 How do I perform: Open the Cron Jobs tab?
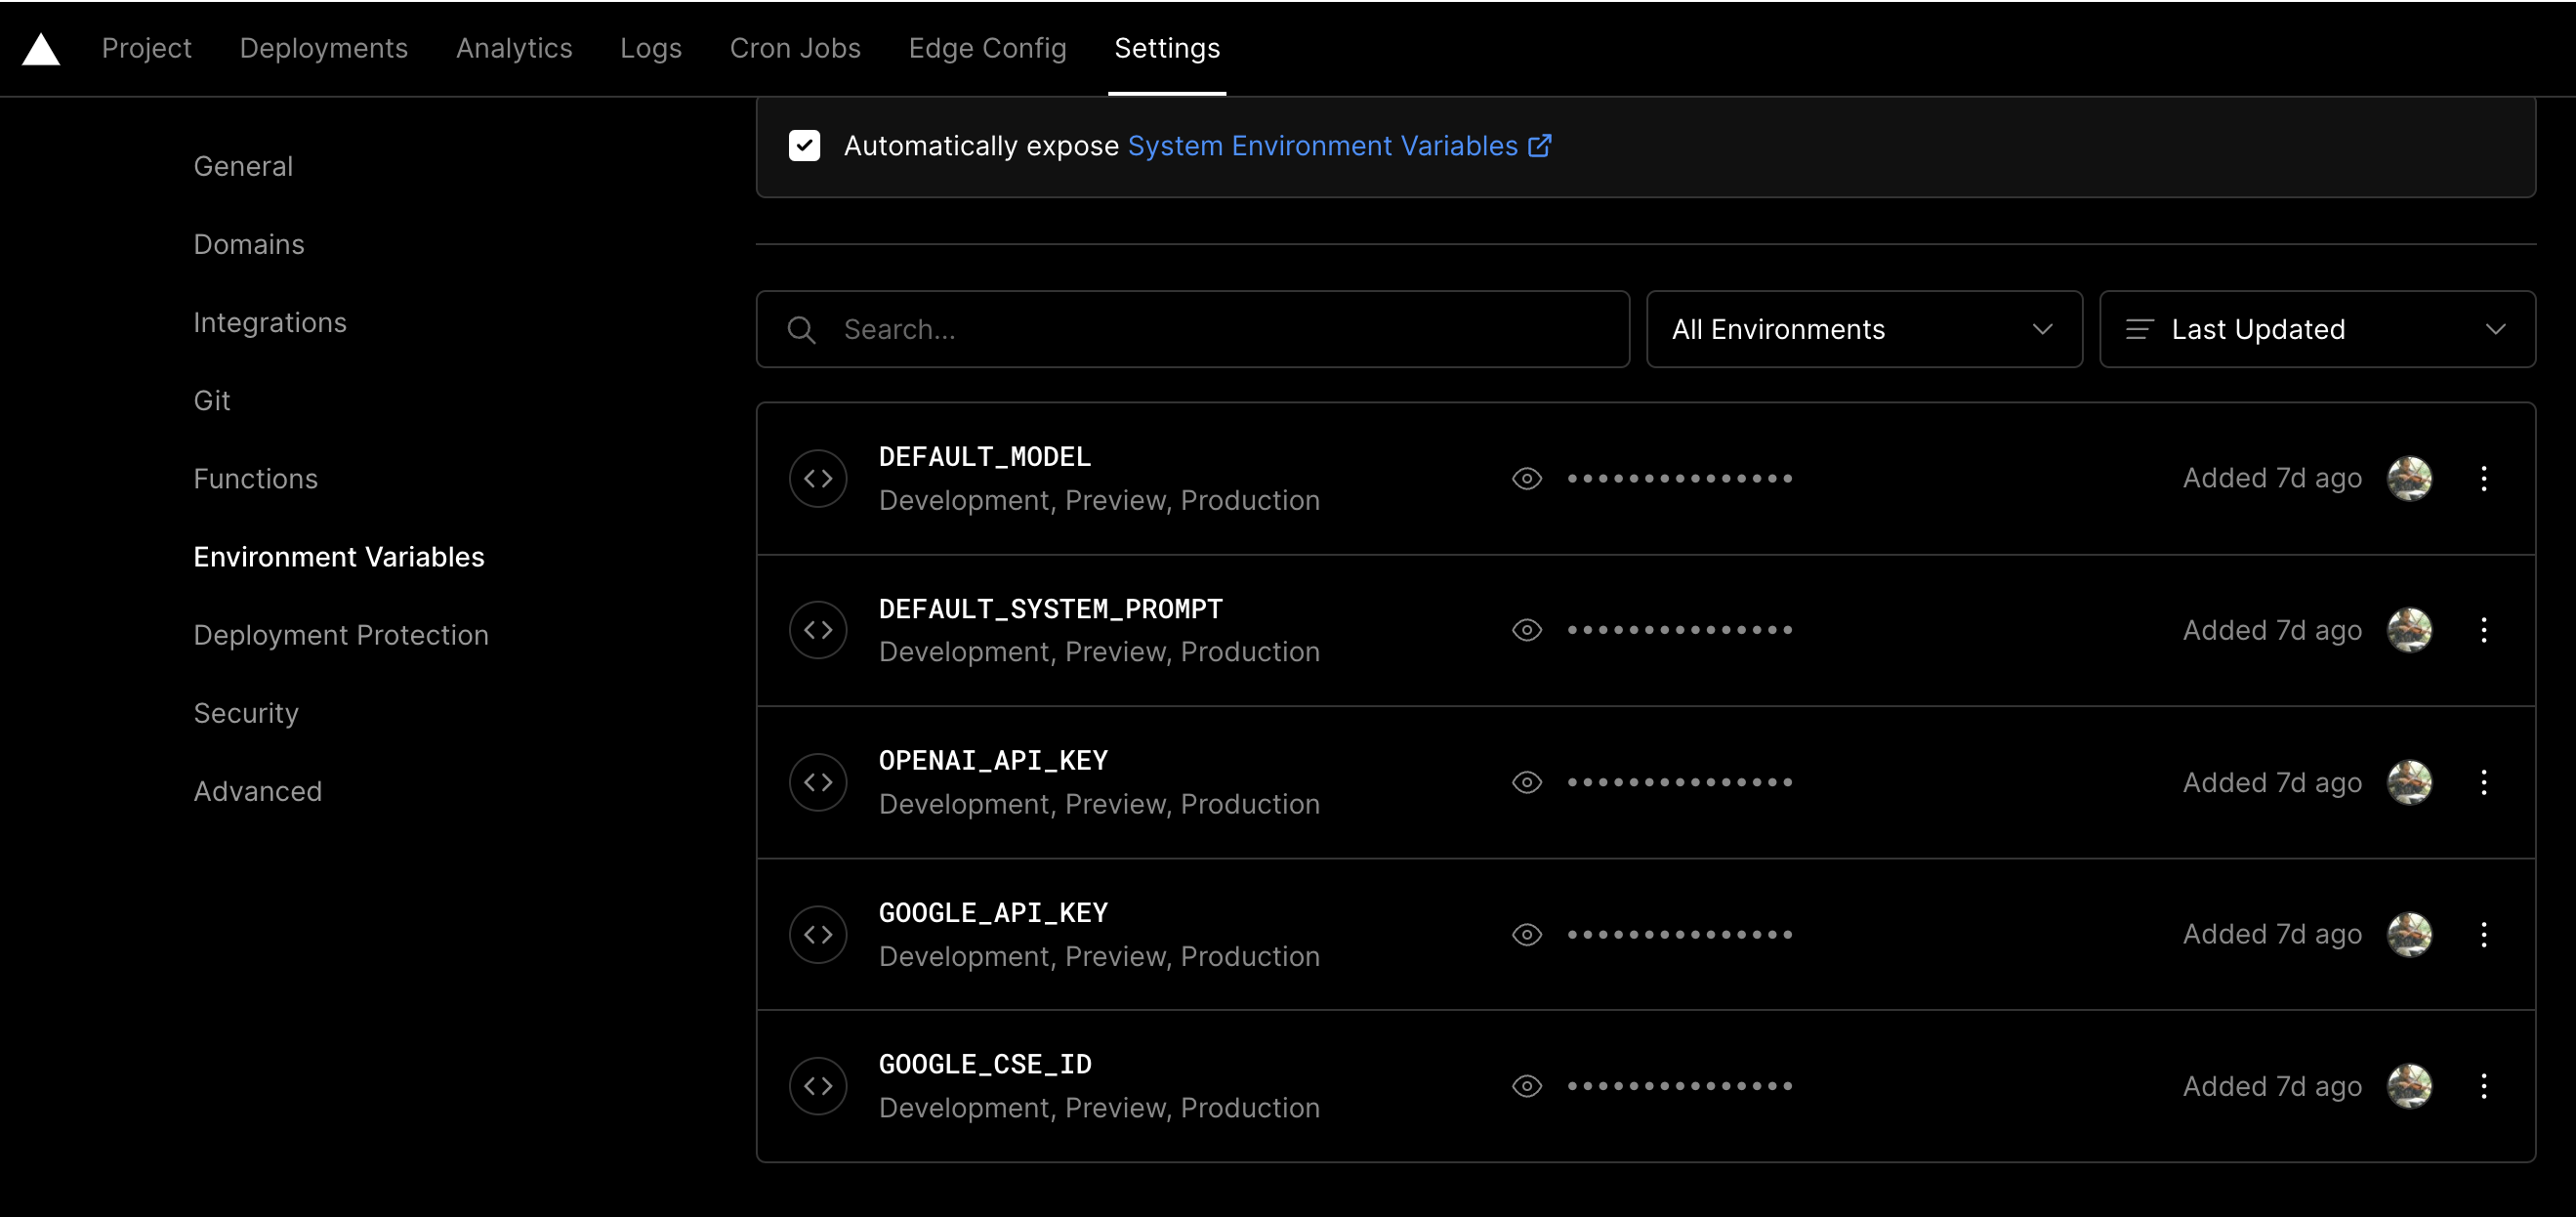(795, 48)
